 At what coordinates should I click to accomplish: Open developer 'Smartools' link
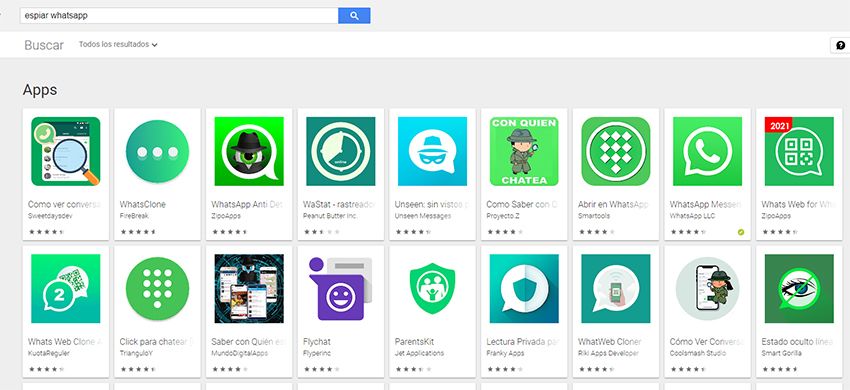point(594,216)
